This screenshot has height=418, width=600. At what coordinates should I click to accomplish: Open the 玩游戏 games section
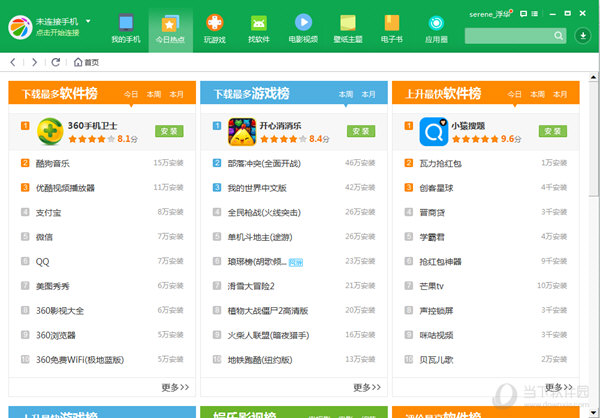(x=215, y=29)
